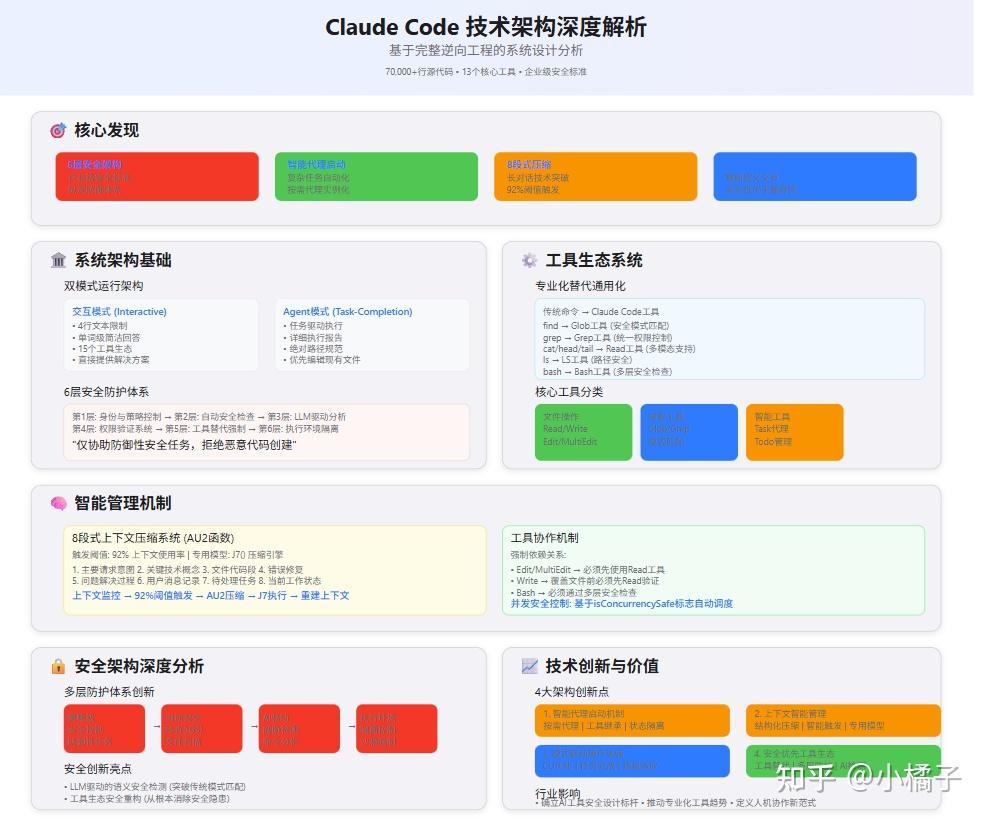Viewport: 987px width, 819px height.
Task: Click the 交互模式 (Interactive) heading
Action: [x=119, y=312]
